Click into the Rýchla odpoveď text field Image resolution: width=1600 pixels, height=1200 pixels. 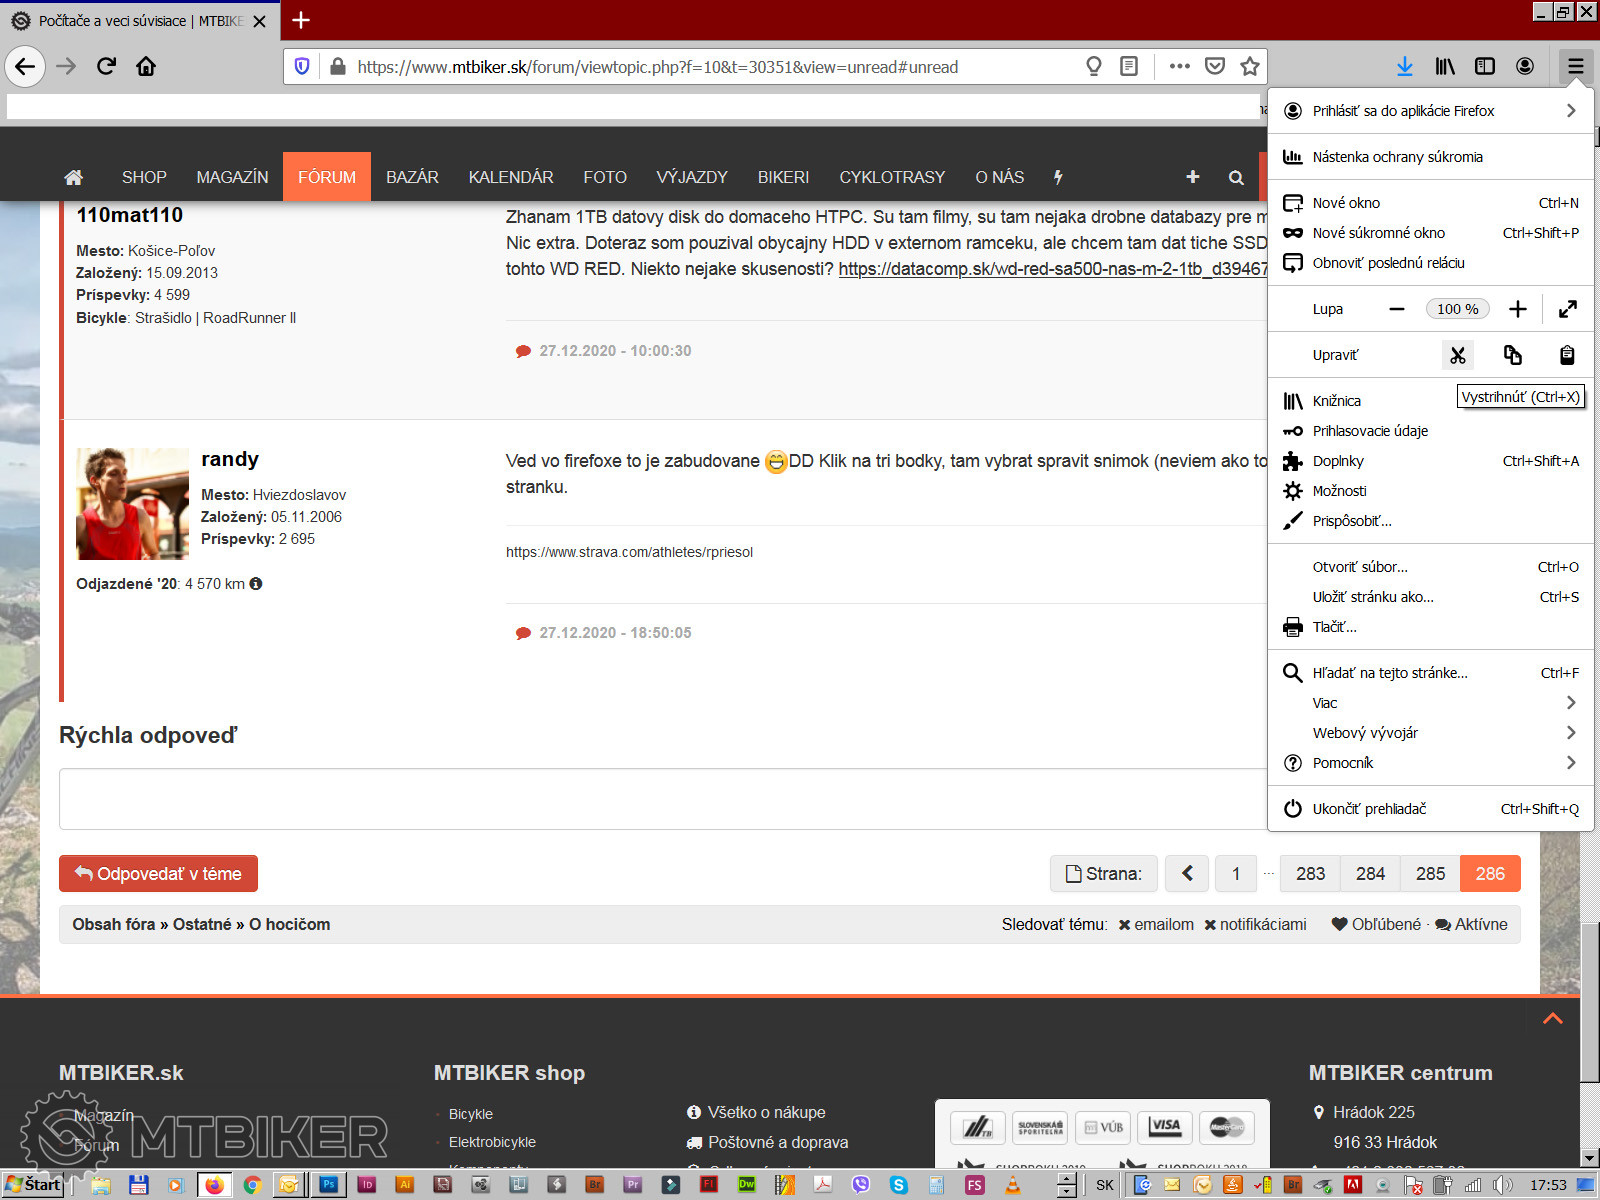click(x=660, y=799)
